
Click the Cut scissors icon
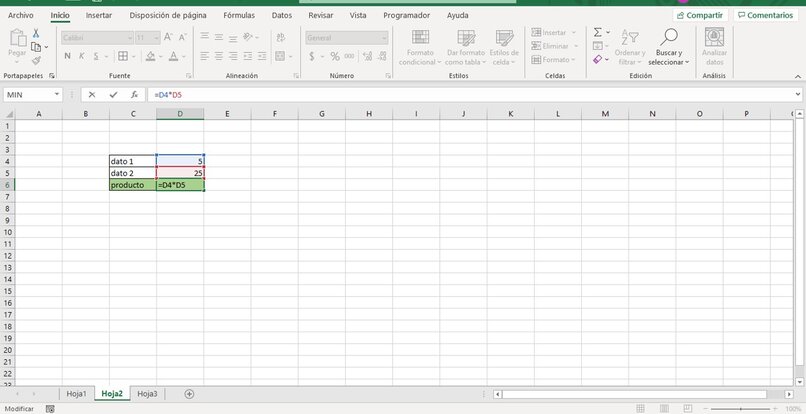coord(34,33)
